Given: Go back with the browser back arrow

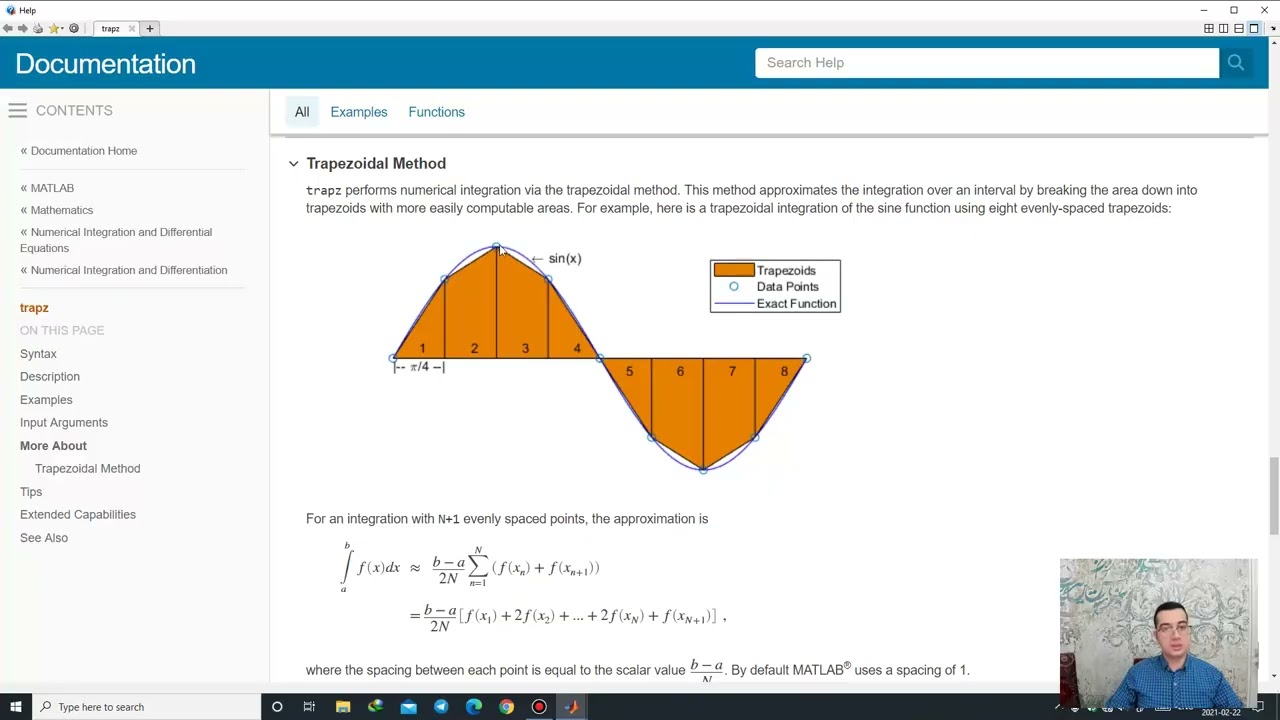Looking at the screenshot, I should pyautogui.click(x=7, y=29).
